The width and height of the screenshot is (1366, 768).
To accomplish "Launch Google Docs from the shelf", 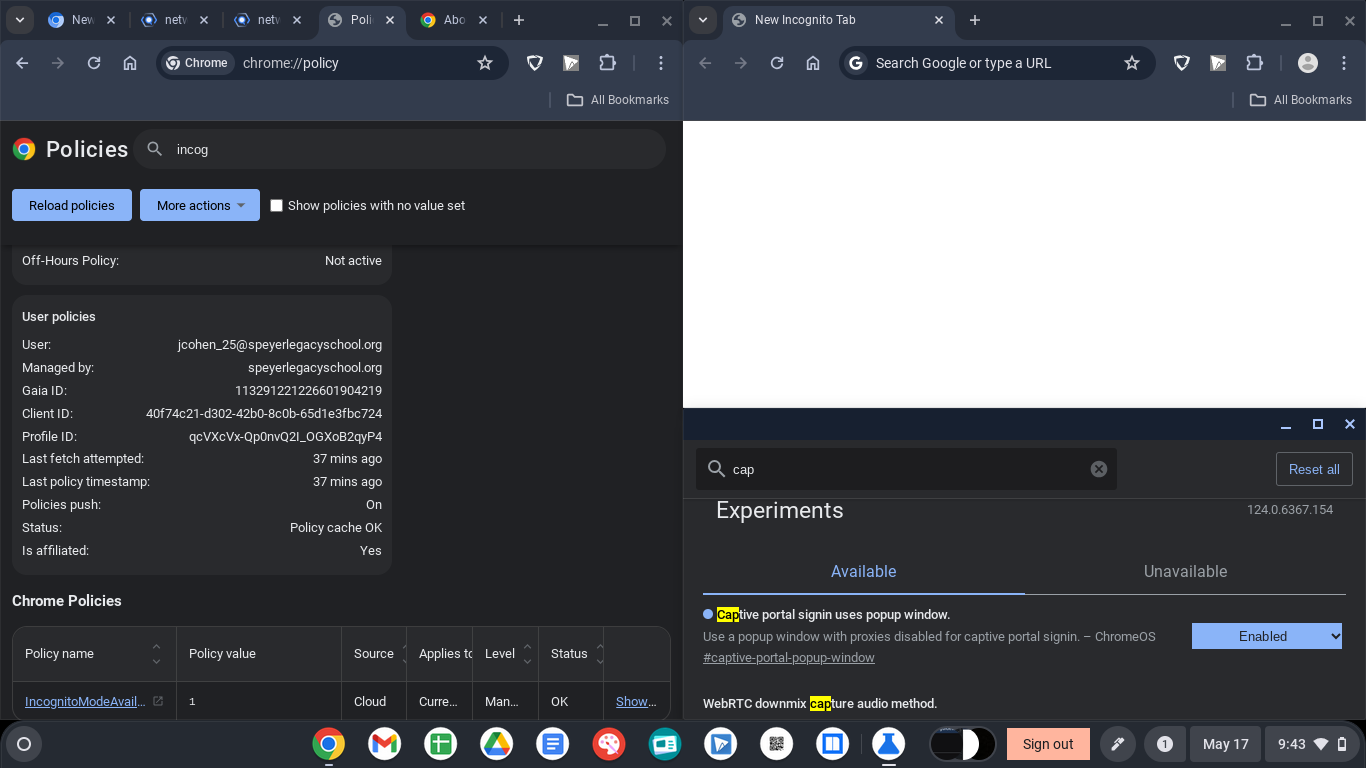I will [553, 744].
